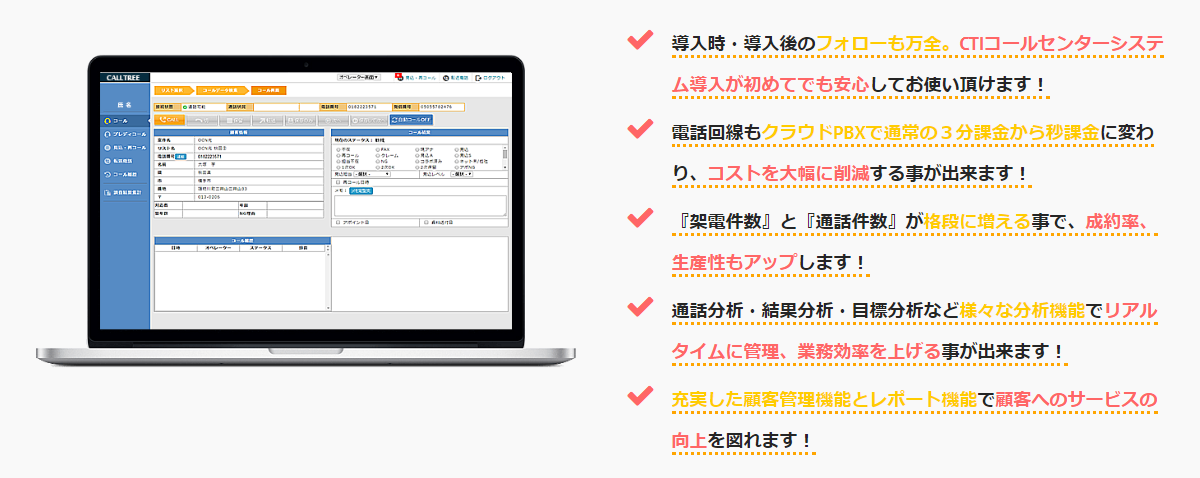Select the FAX radio button

click(377, 148)
